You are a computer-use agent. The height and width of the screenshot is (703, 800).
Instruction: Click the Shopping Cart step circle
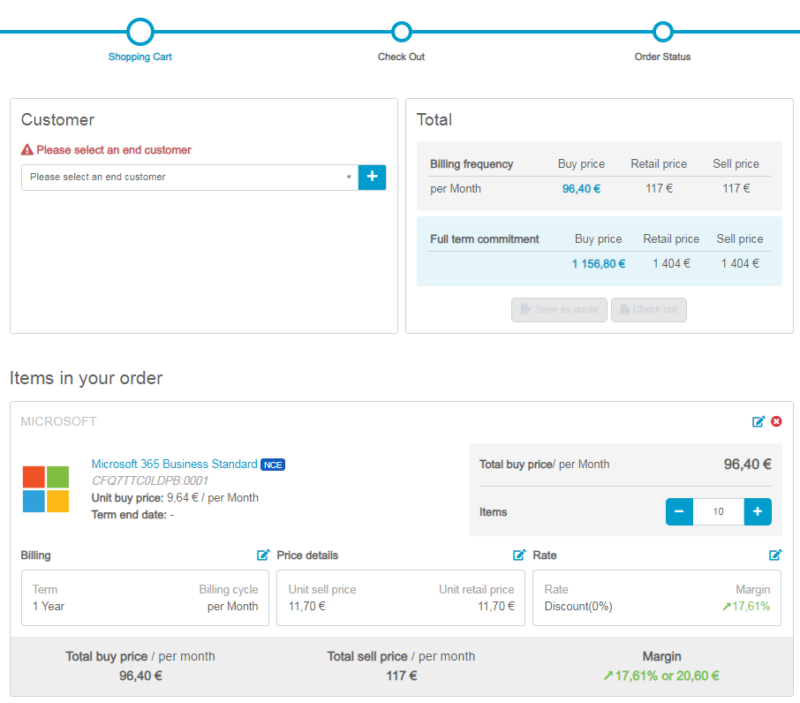coord(141,32)
